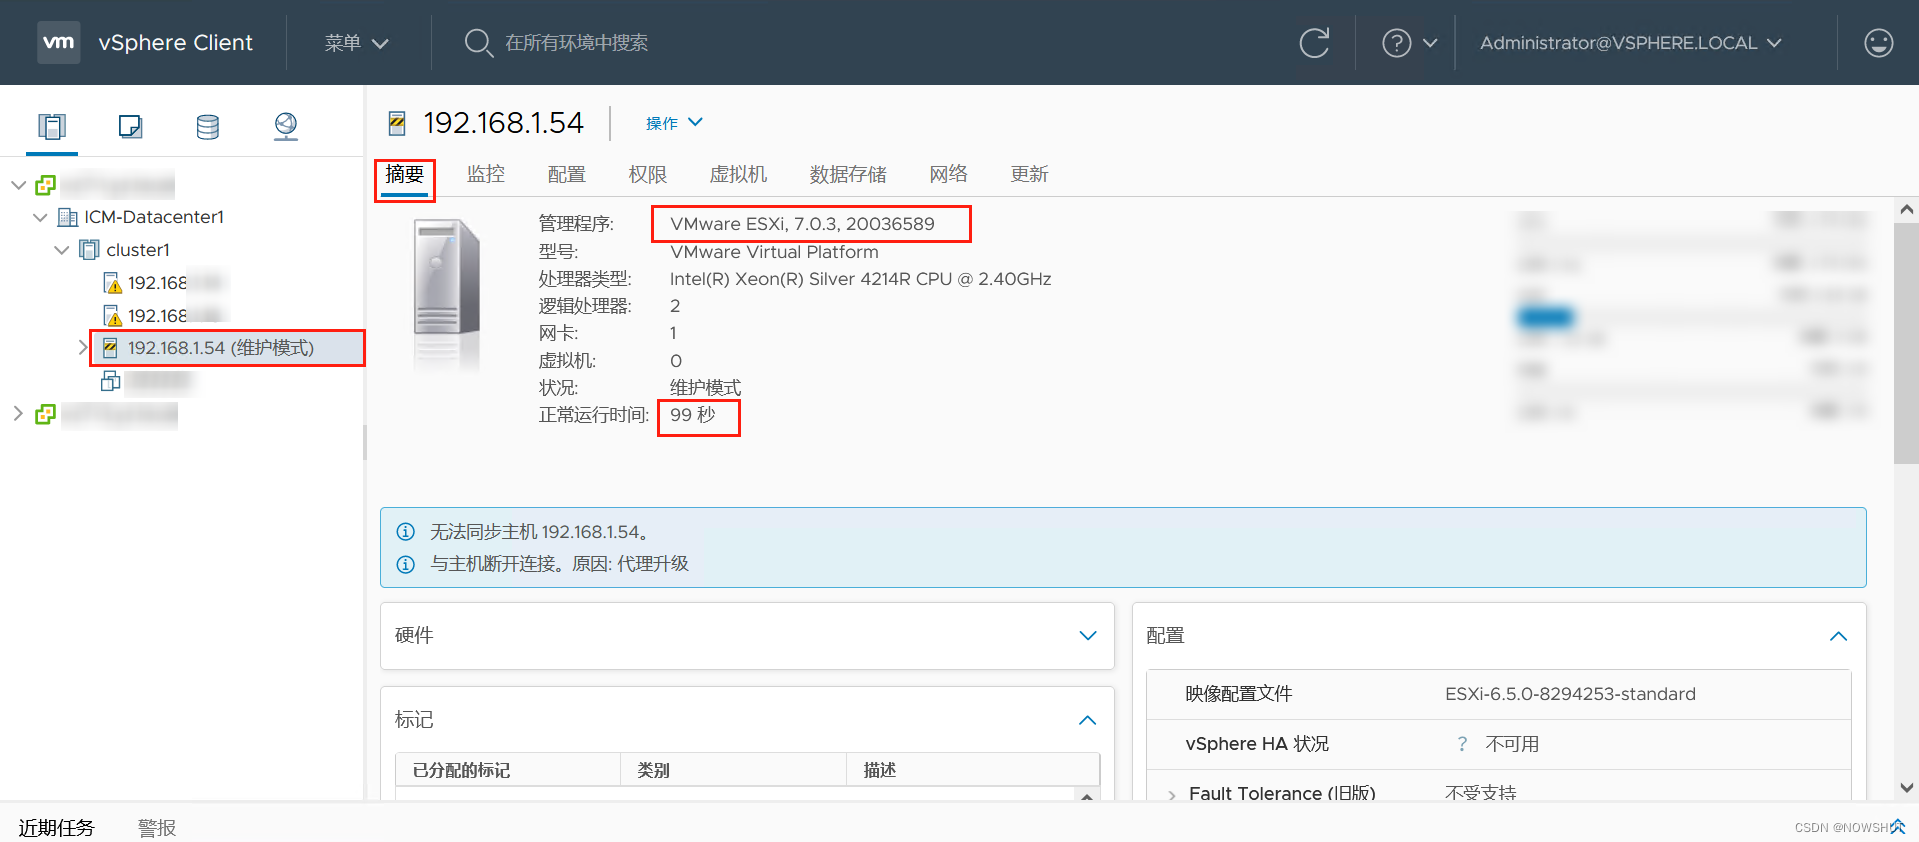1919x842 pixels.
Task: Open the Hosts and Clusters inventory view
Action: click(52, 126)
